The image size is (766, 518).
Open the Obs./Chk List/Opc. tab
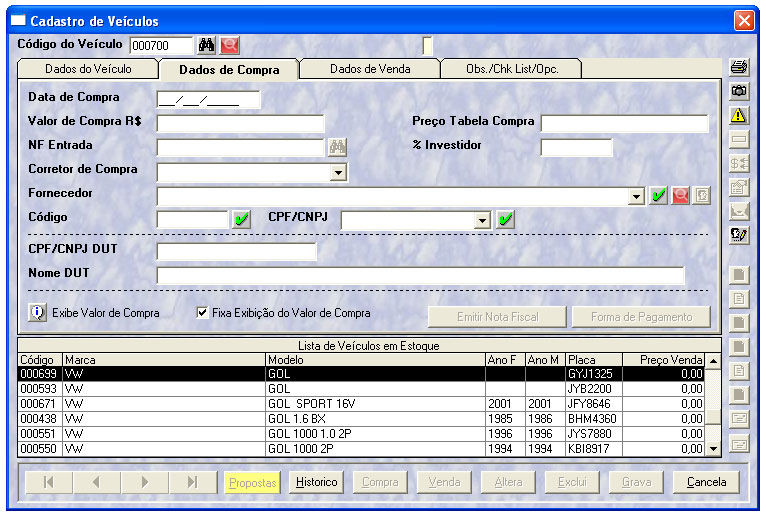(x=511, y=69)
